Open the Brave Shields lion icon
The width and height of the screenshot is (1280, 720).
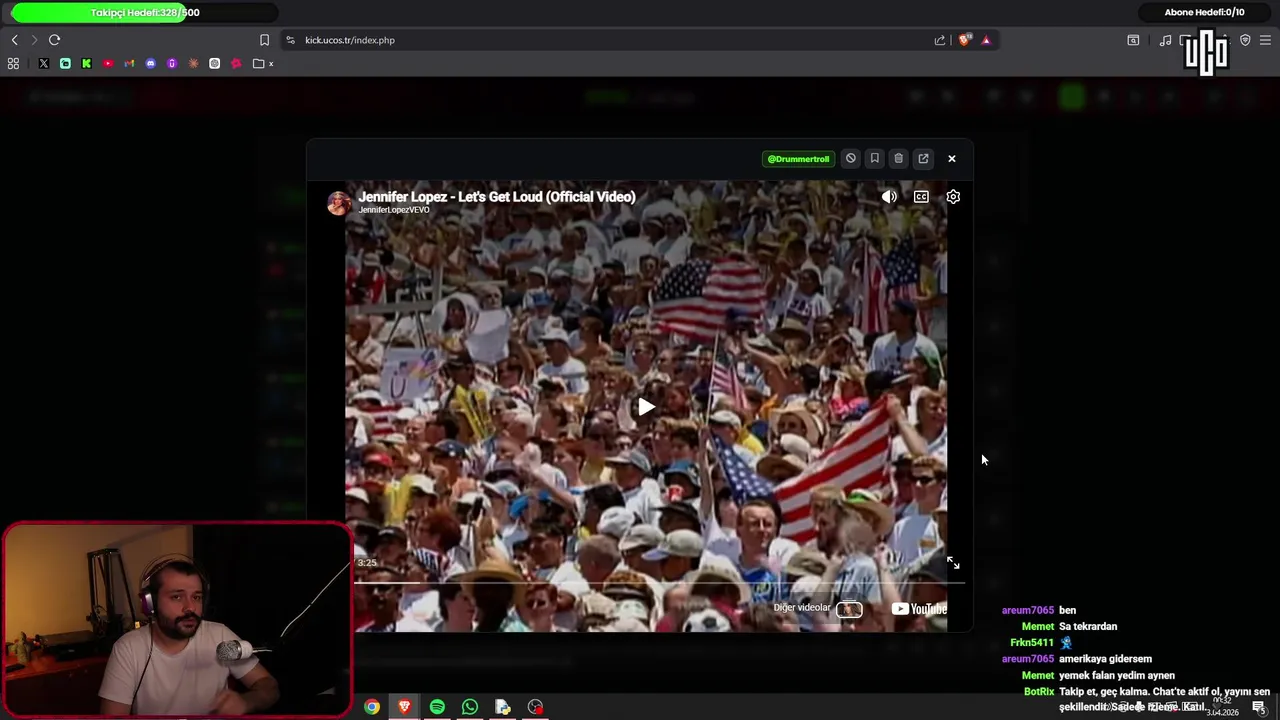964,40
